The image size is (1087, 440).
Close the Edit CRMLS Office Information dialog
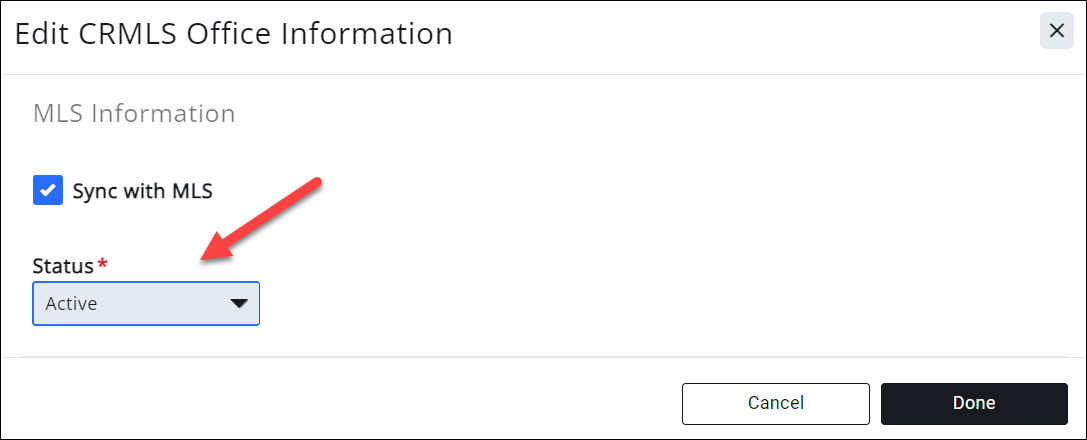pyautogui.click(x=1056, y=32)
